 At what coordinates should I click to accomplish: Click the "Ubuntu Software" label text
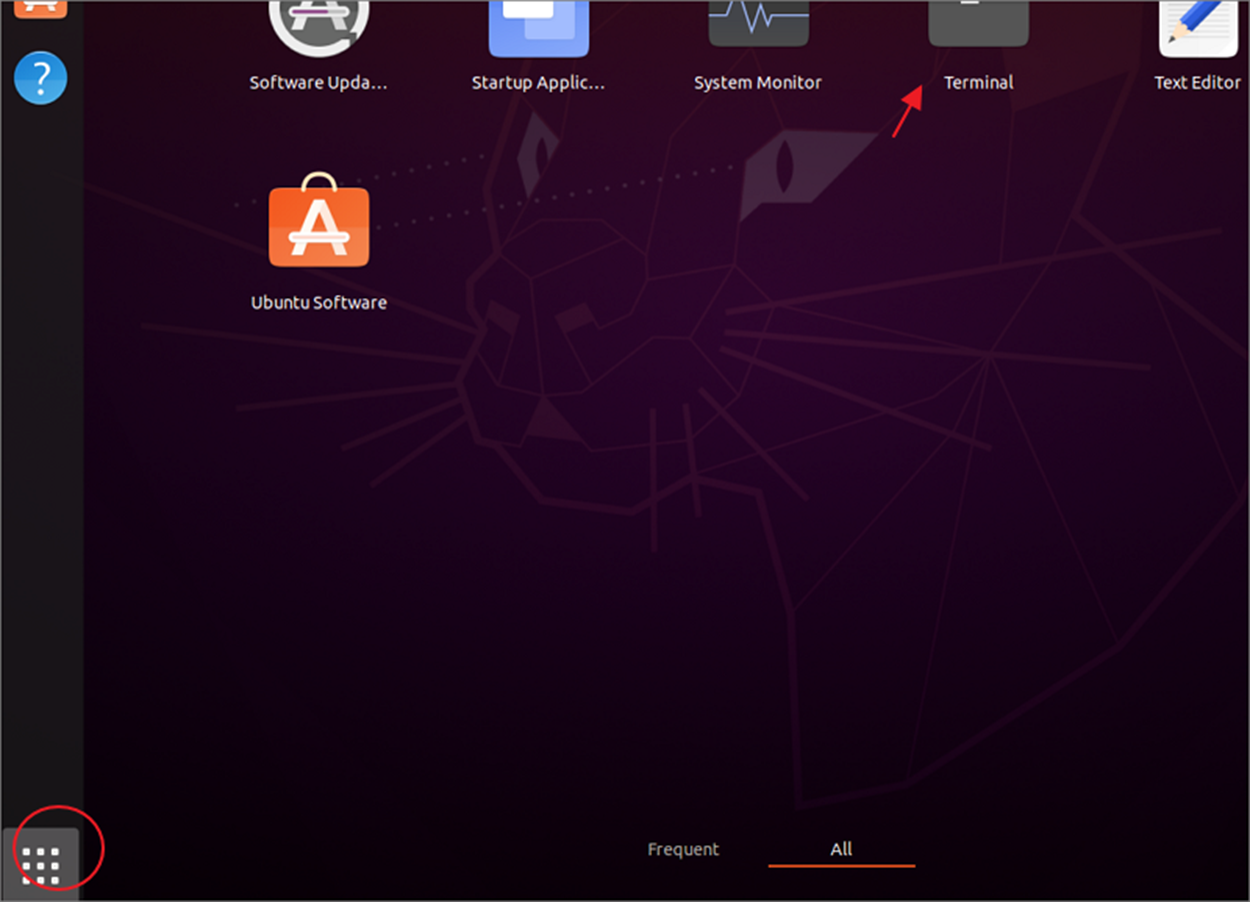[x=319, y=302]
